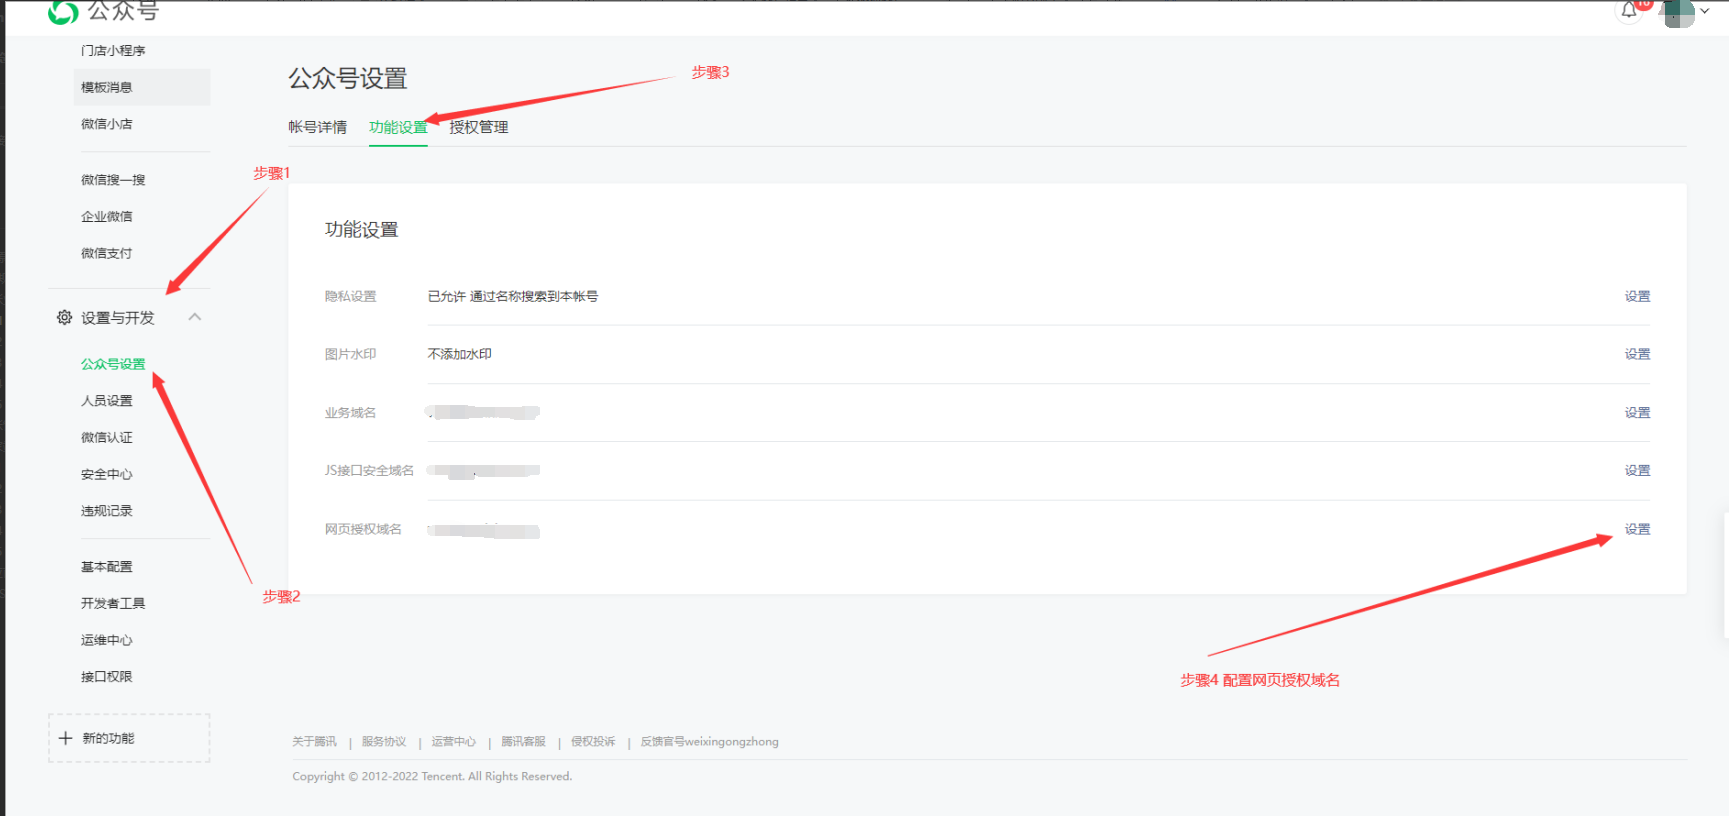Click 设置 in the 网页授权域名 row
This screenshot has height=816, width=1729.
(x=1637, y=529)
